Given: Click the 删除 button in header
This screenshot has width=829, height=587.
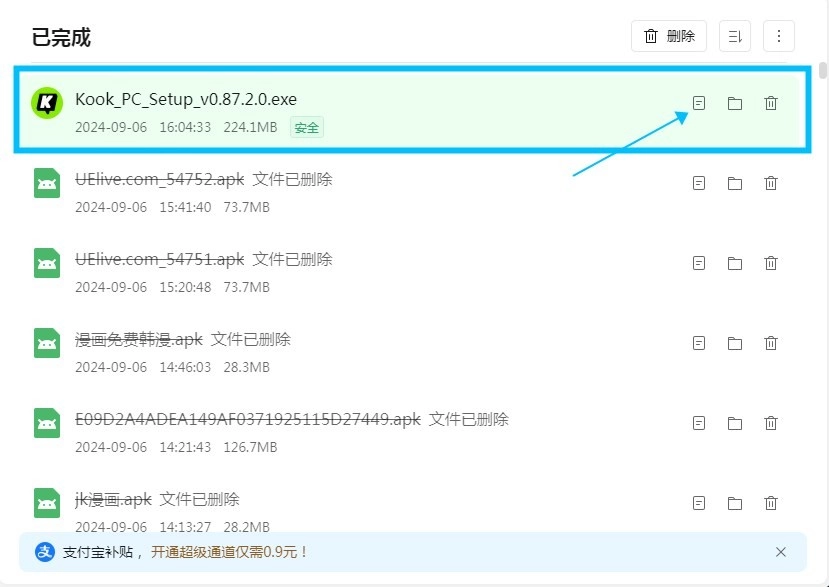Looking at the screenshot, I should pos(669,36).
